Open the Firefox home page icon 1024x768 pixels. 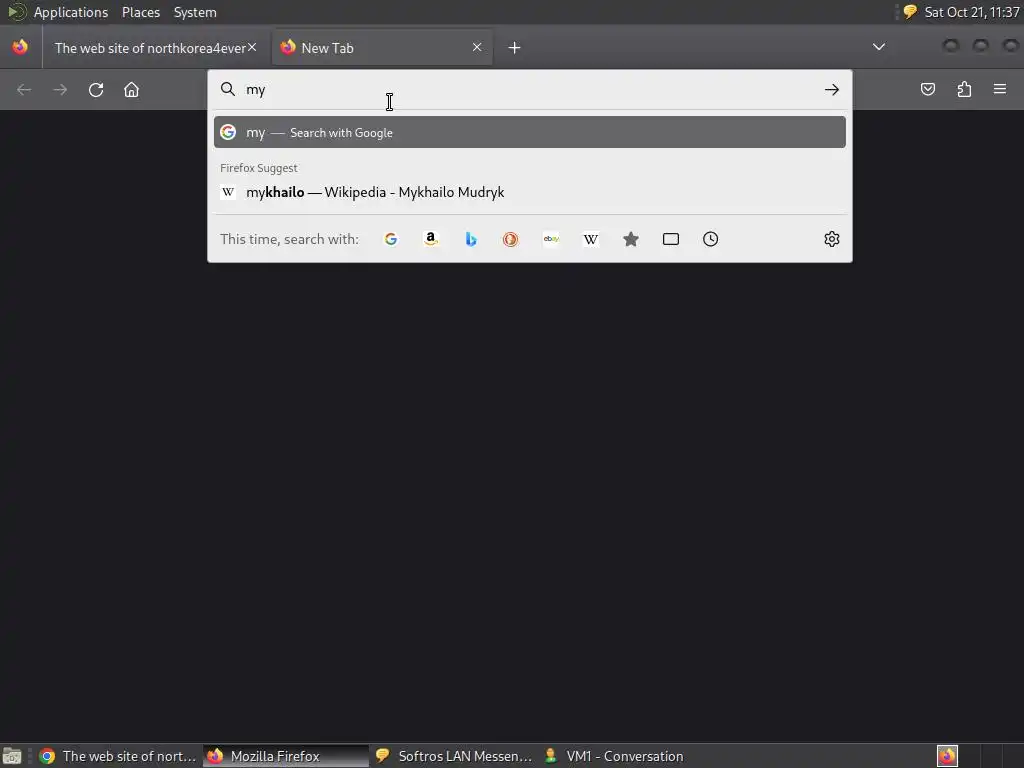pyautogui.click(x=131, y=89)
